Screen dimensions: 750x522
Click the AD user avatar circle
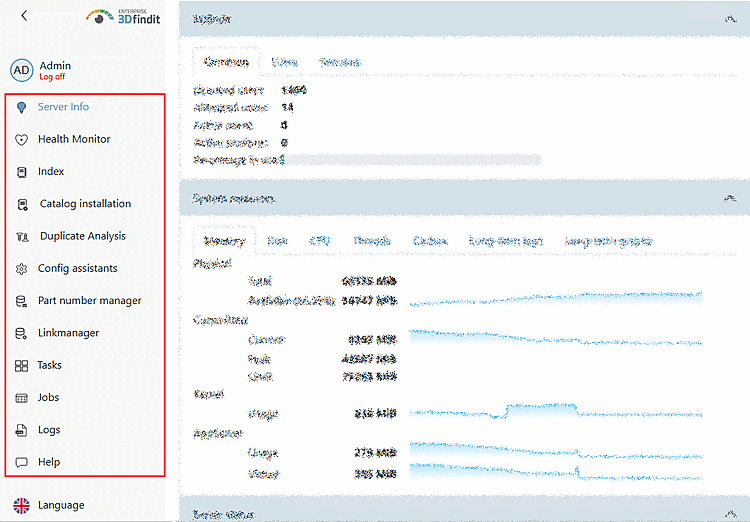click(x=22, y=70)
